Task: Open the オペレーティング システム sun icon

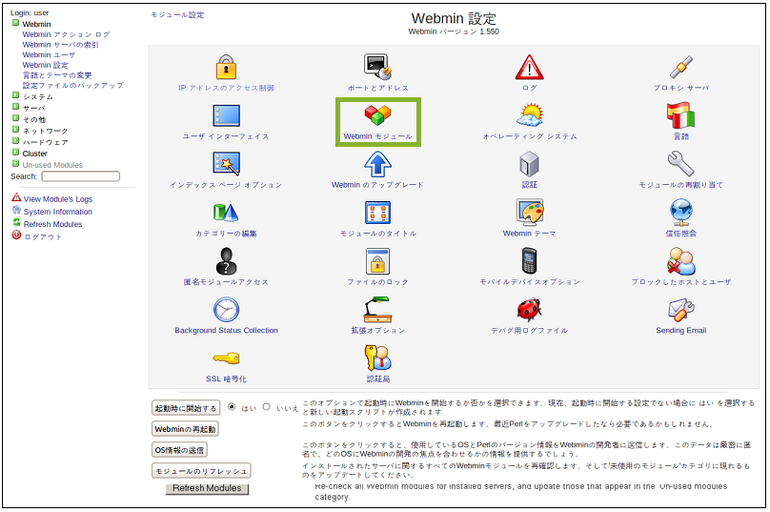Action: [x=529, y=115]
